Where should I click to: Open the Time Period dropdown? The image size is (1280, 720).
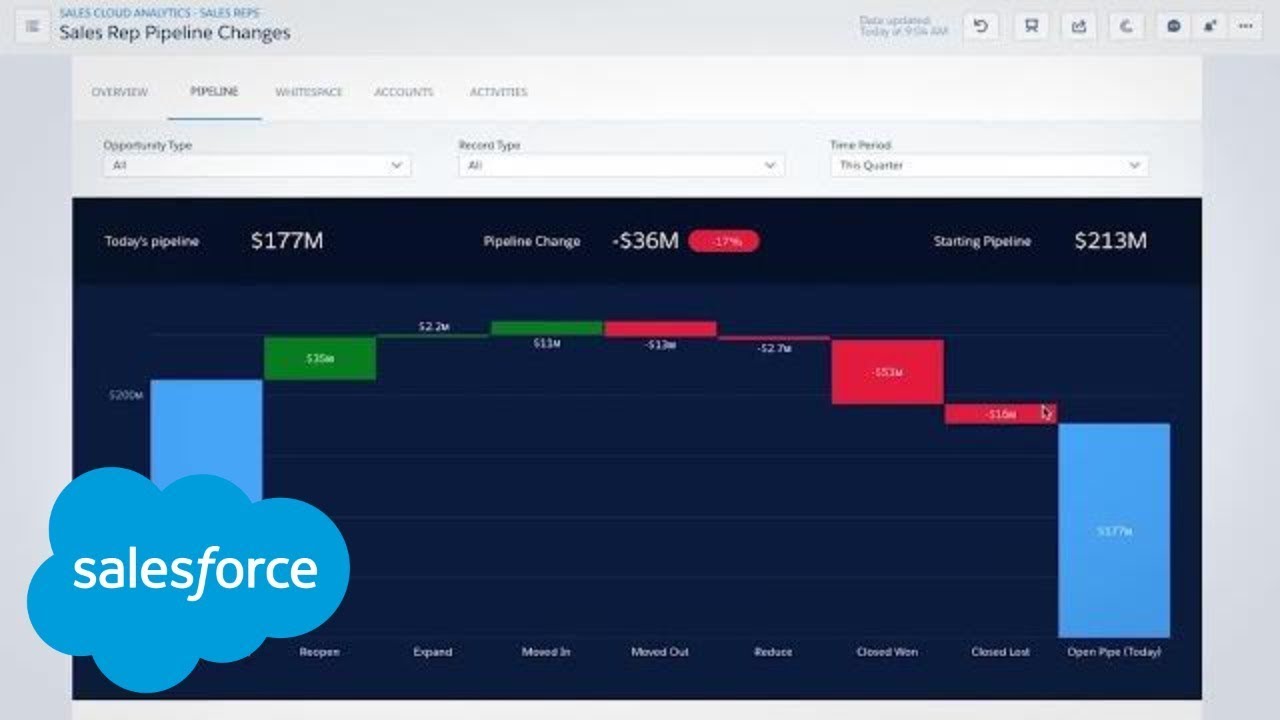(989, 165)
